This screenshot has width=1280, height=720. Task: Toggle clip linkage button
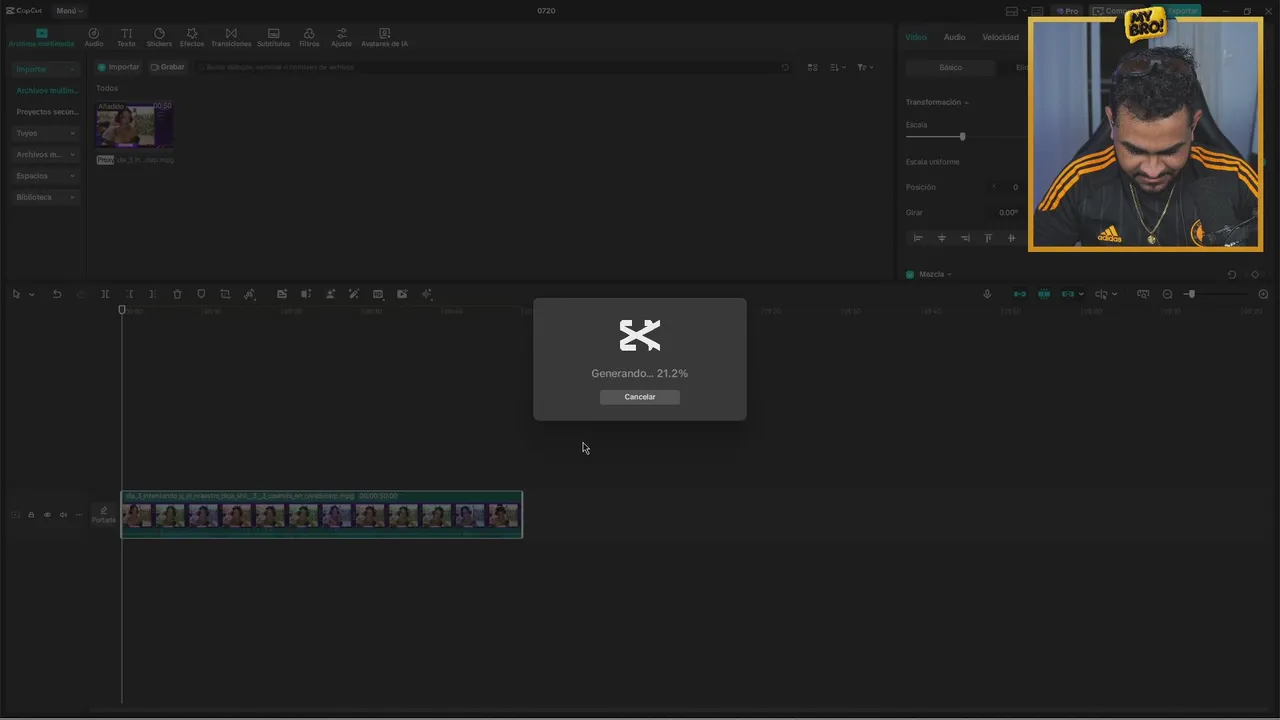(1067, 294)
